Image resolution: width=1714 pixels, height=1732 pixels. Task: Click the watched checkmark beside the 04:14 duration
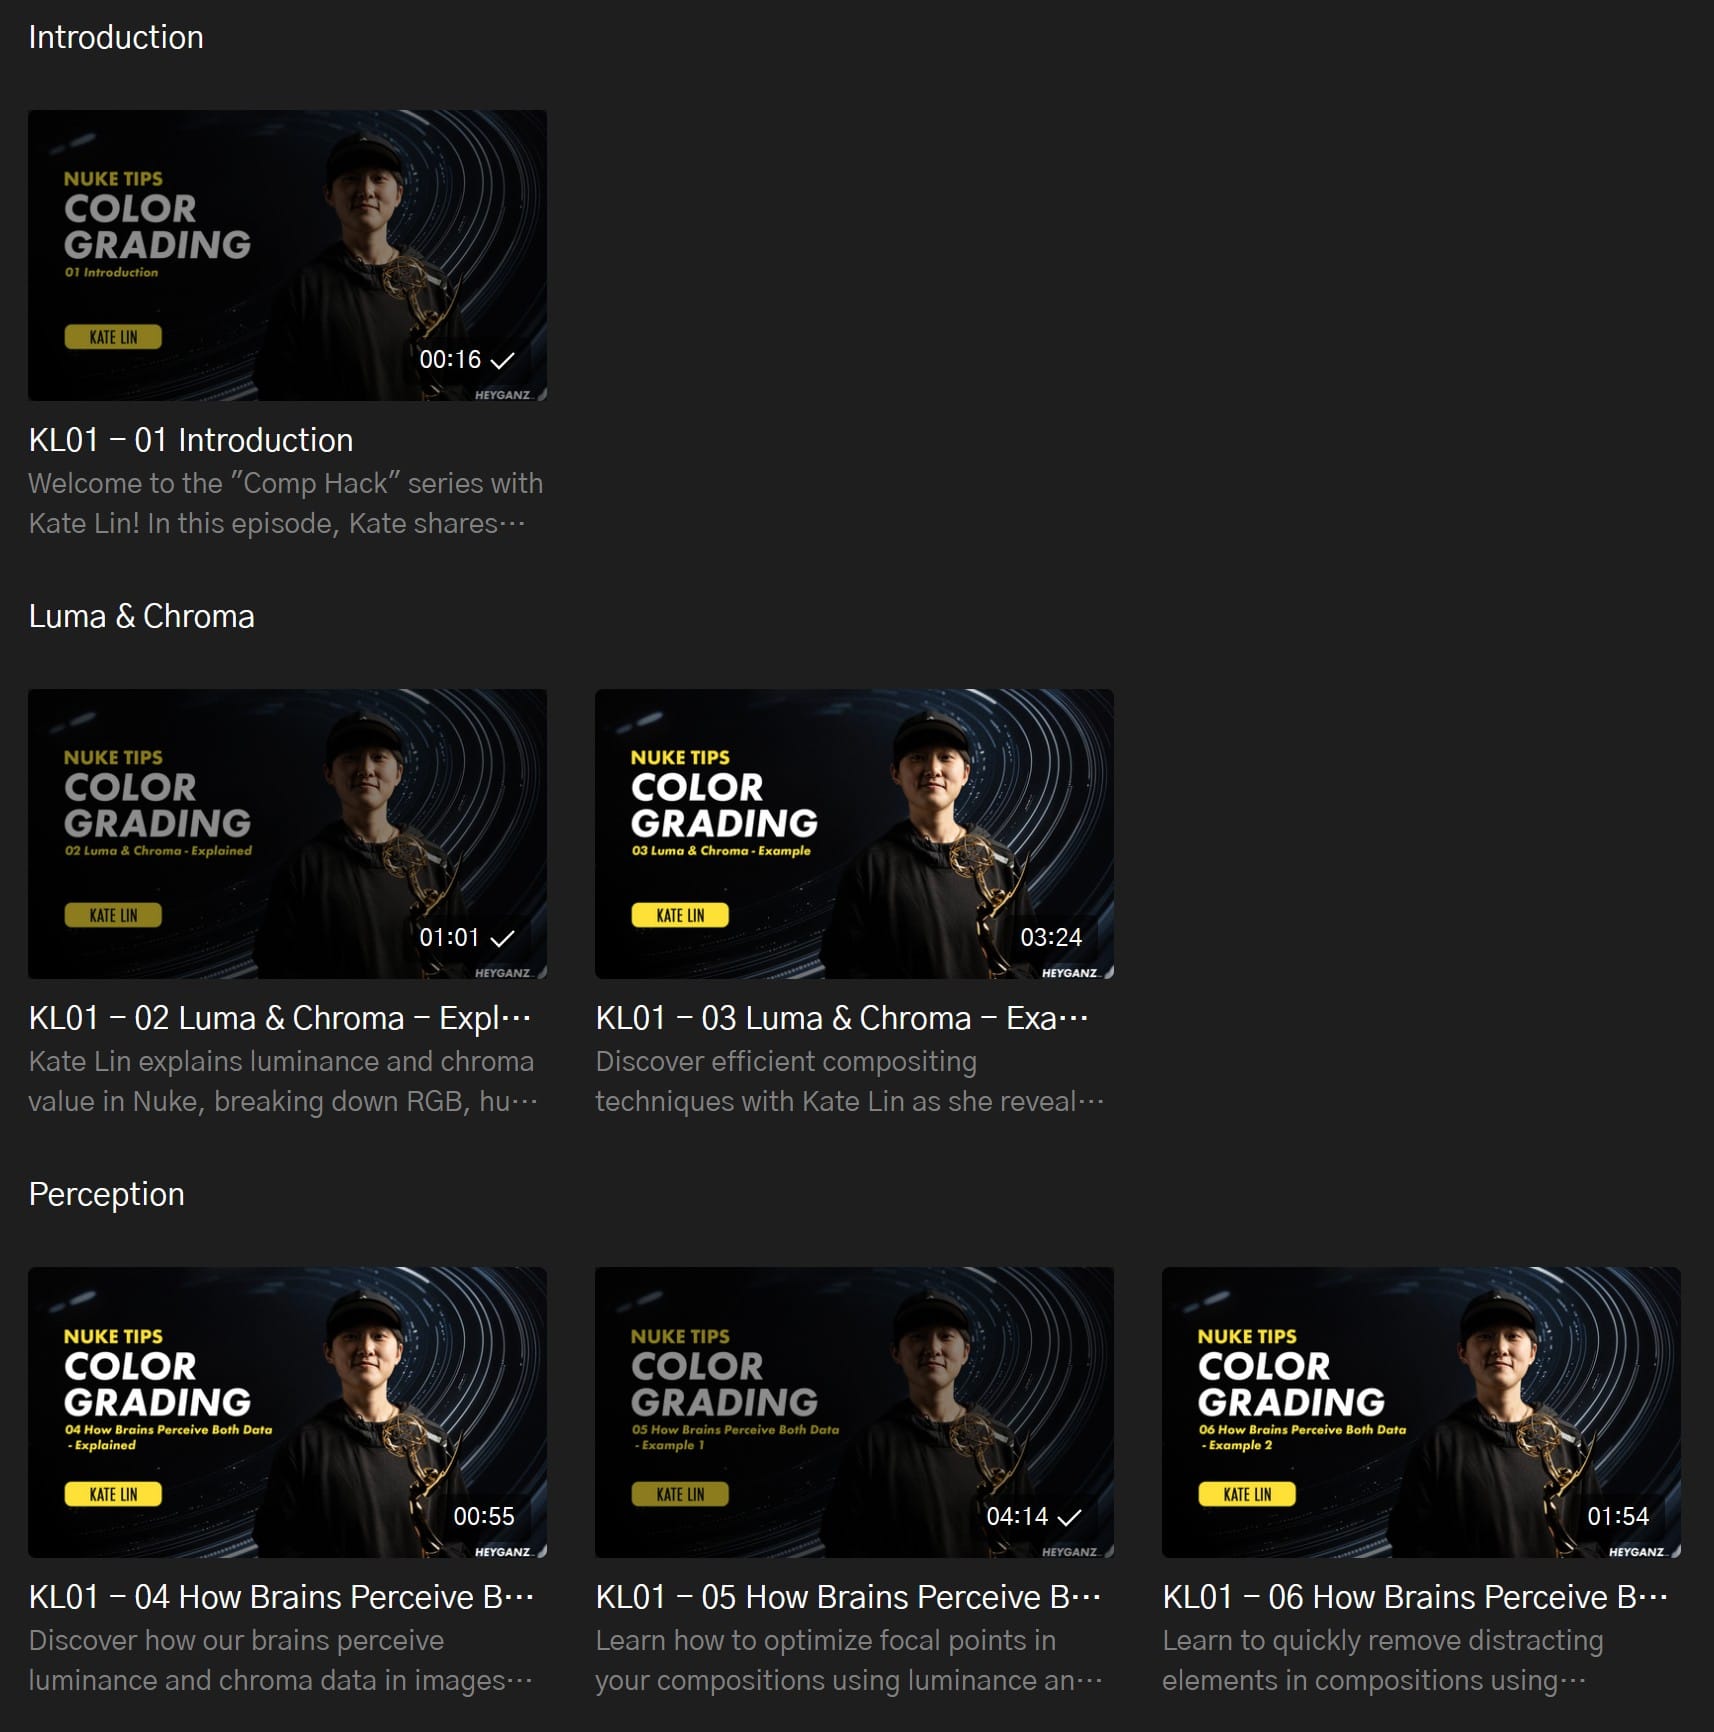[1069, 1517]
